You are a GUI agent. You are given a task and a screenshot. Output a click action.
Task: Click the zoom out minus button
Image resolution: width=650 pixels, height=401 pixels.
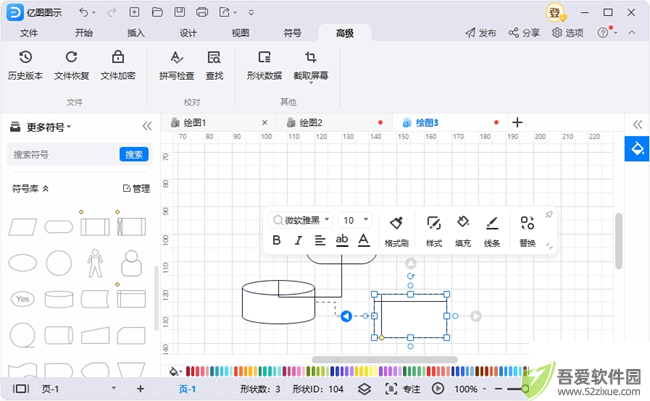coord(498,389)
